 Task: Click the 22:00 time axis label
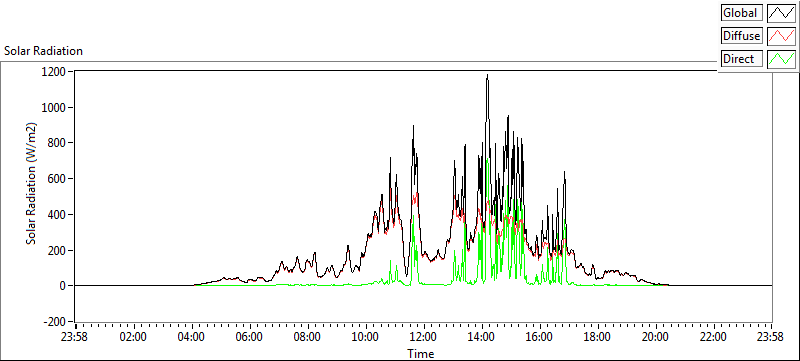click(x=713, y=337)
